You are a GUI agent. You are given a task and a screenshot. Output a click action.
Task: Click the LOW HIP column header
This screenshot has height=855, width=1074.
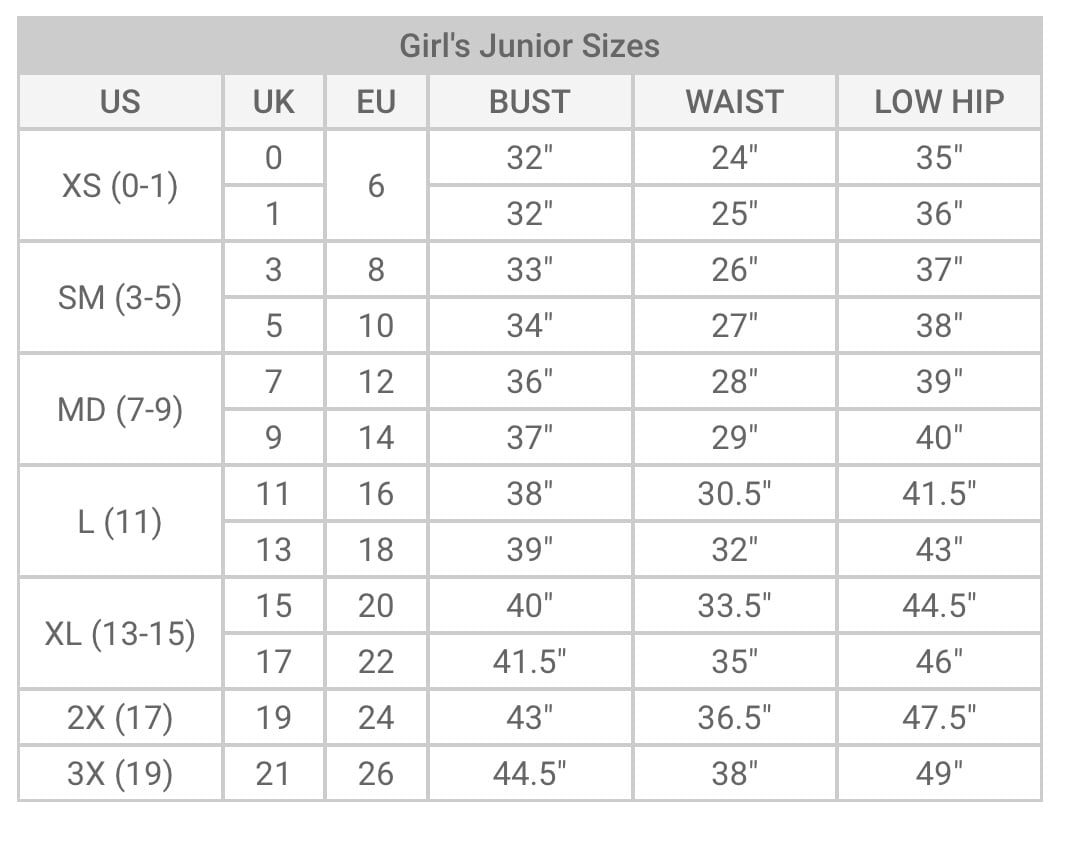coord(939,101)
